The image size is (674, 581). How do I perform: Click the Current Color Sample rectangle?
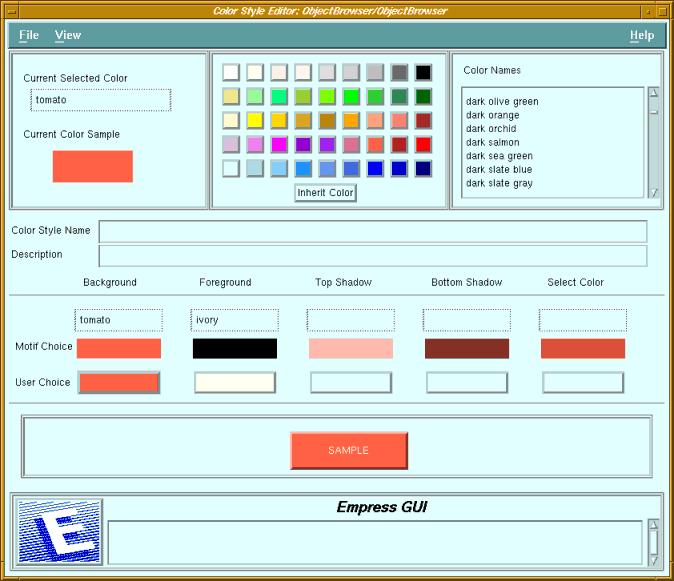pyautogui.click(x=93, y=166)
